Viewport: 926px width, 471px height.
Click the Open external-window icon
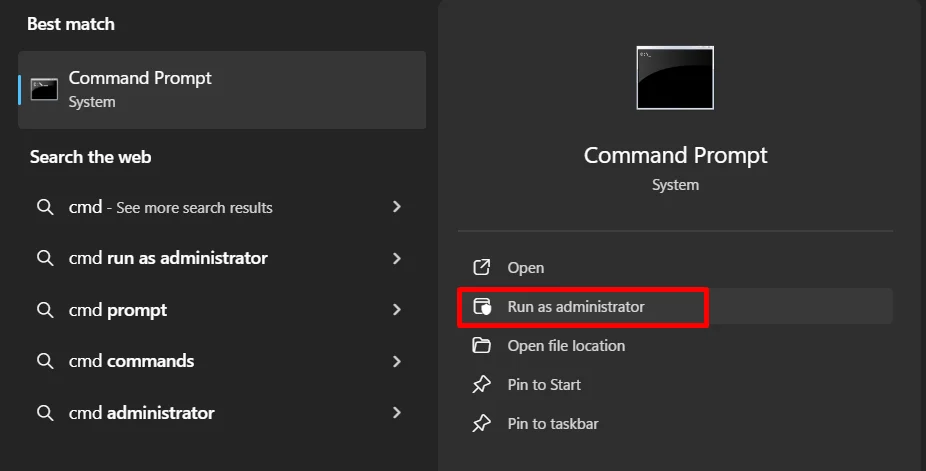point(481,267)
